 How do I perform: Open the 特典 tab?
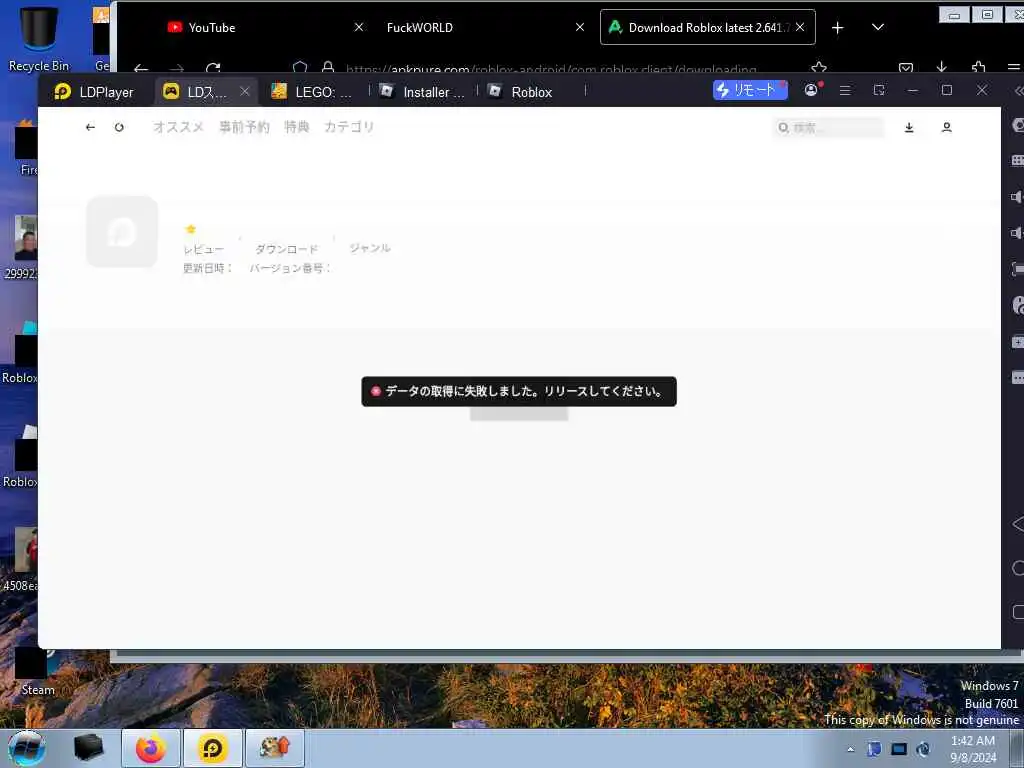[296, 127]
